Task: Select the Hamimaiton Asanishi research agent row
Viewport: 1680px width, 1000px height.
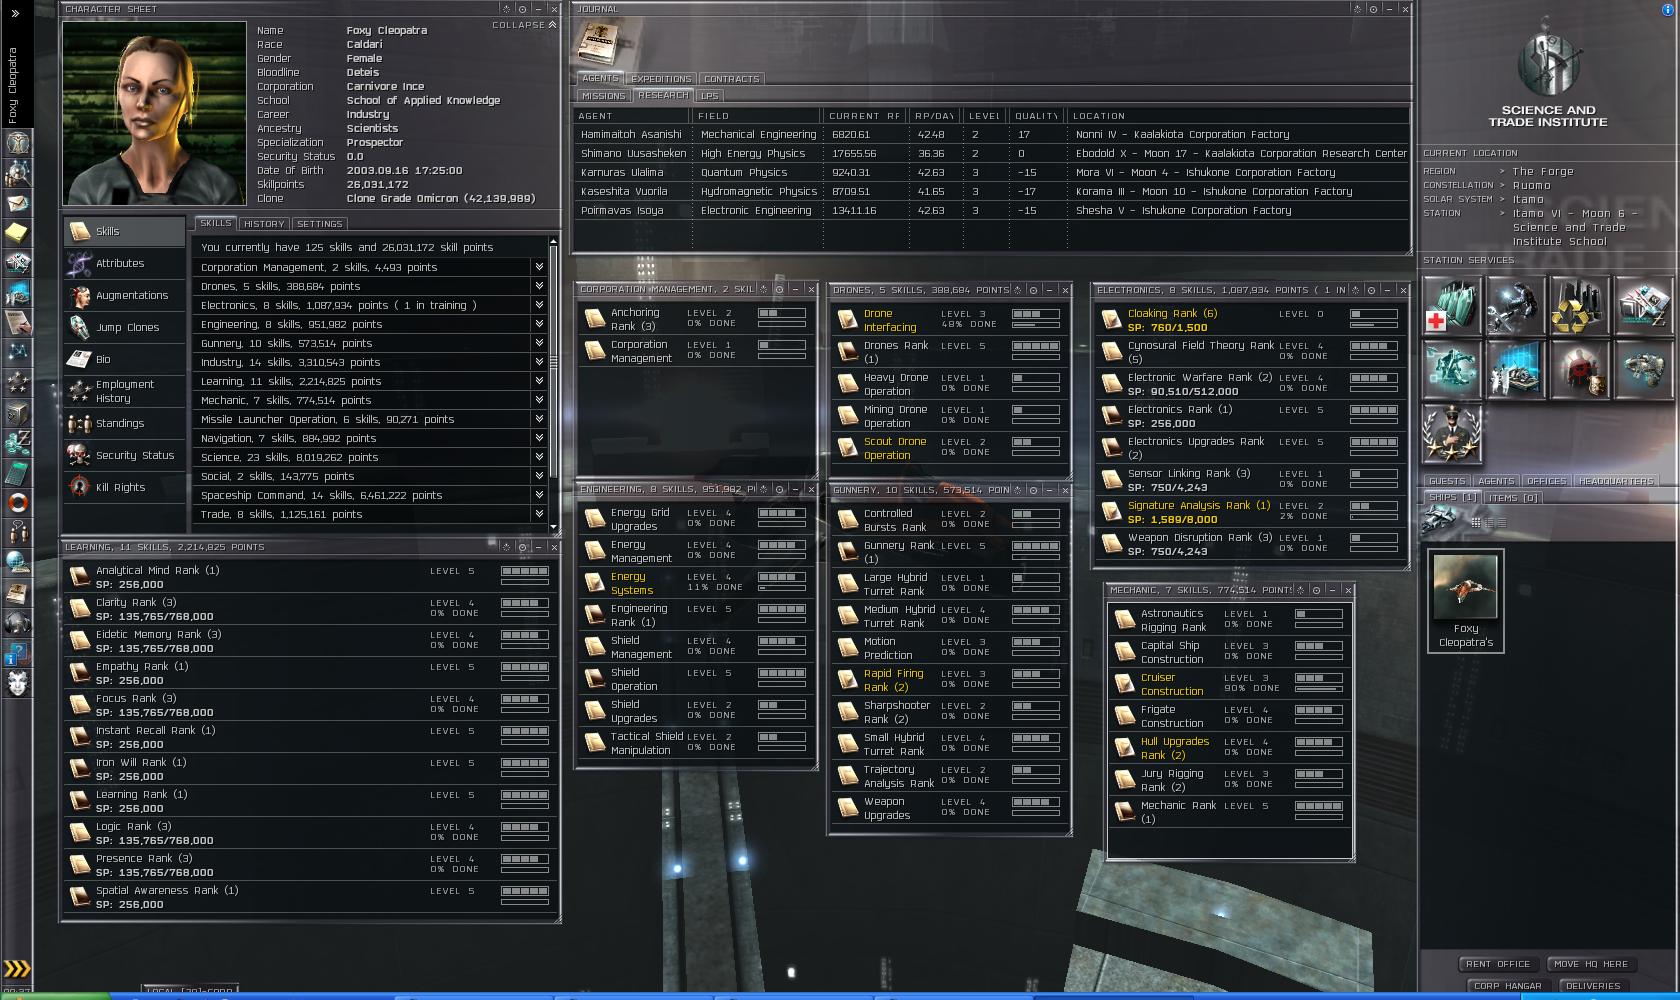Action: point(991,134)
